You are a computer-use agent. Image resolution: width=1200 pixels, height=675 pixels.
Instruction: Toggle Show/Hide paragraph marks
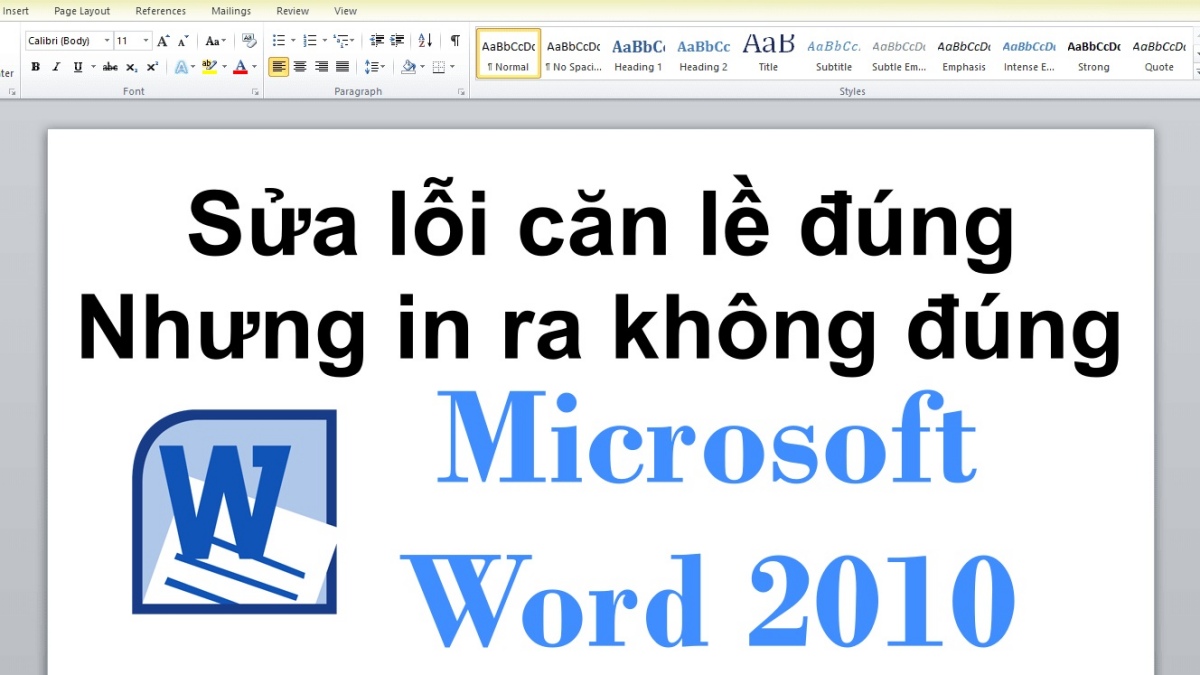(455, 41)
